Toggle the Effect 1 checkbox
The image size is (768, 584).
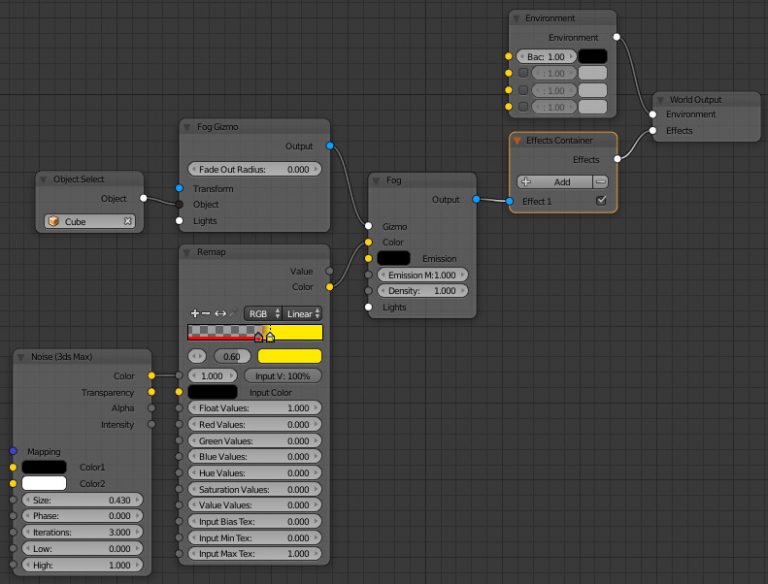pyautogui.click(x=601, y=200)
